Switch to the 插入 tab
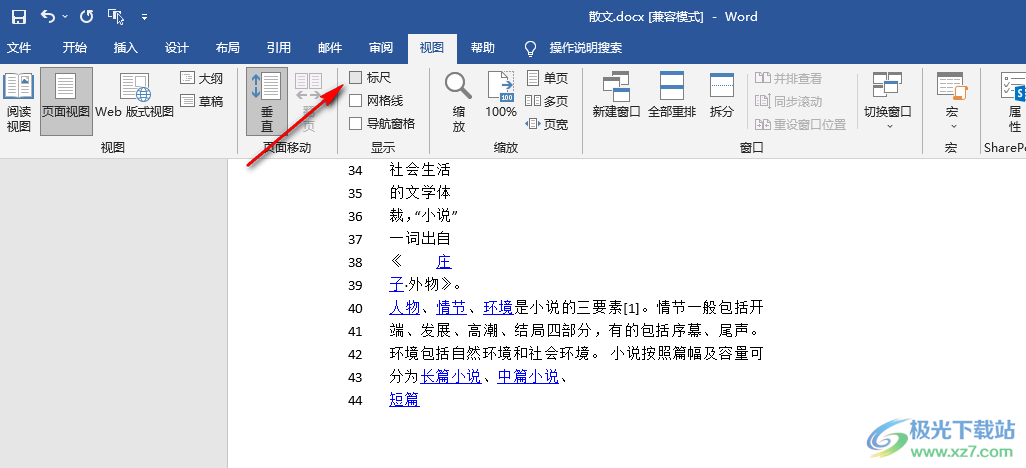The width and height of the screenshot is (1026, 468). [126, 48]
